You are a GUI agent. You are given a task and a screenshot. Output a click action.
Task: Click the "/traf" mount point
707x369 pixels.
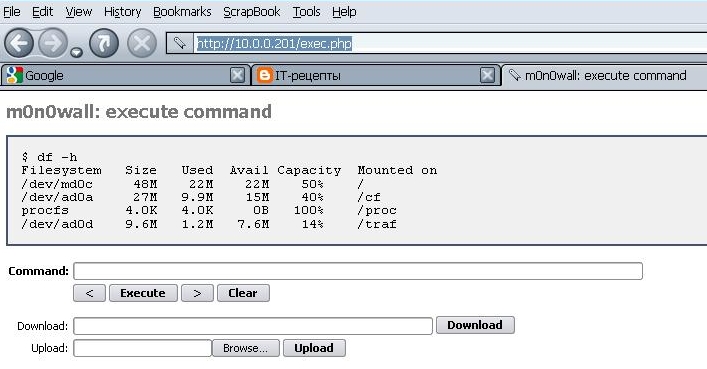point(377,224)
